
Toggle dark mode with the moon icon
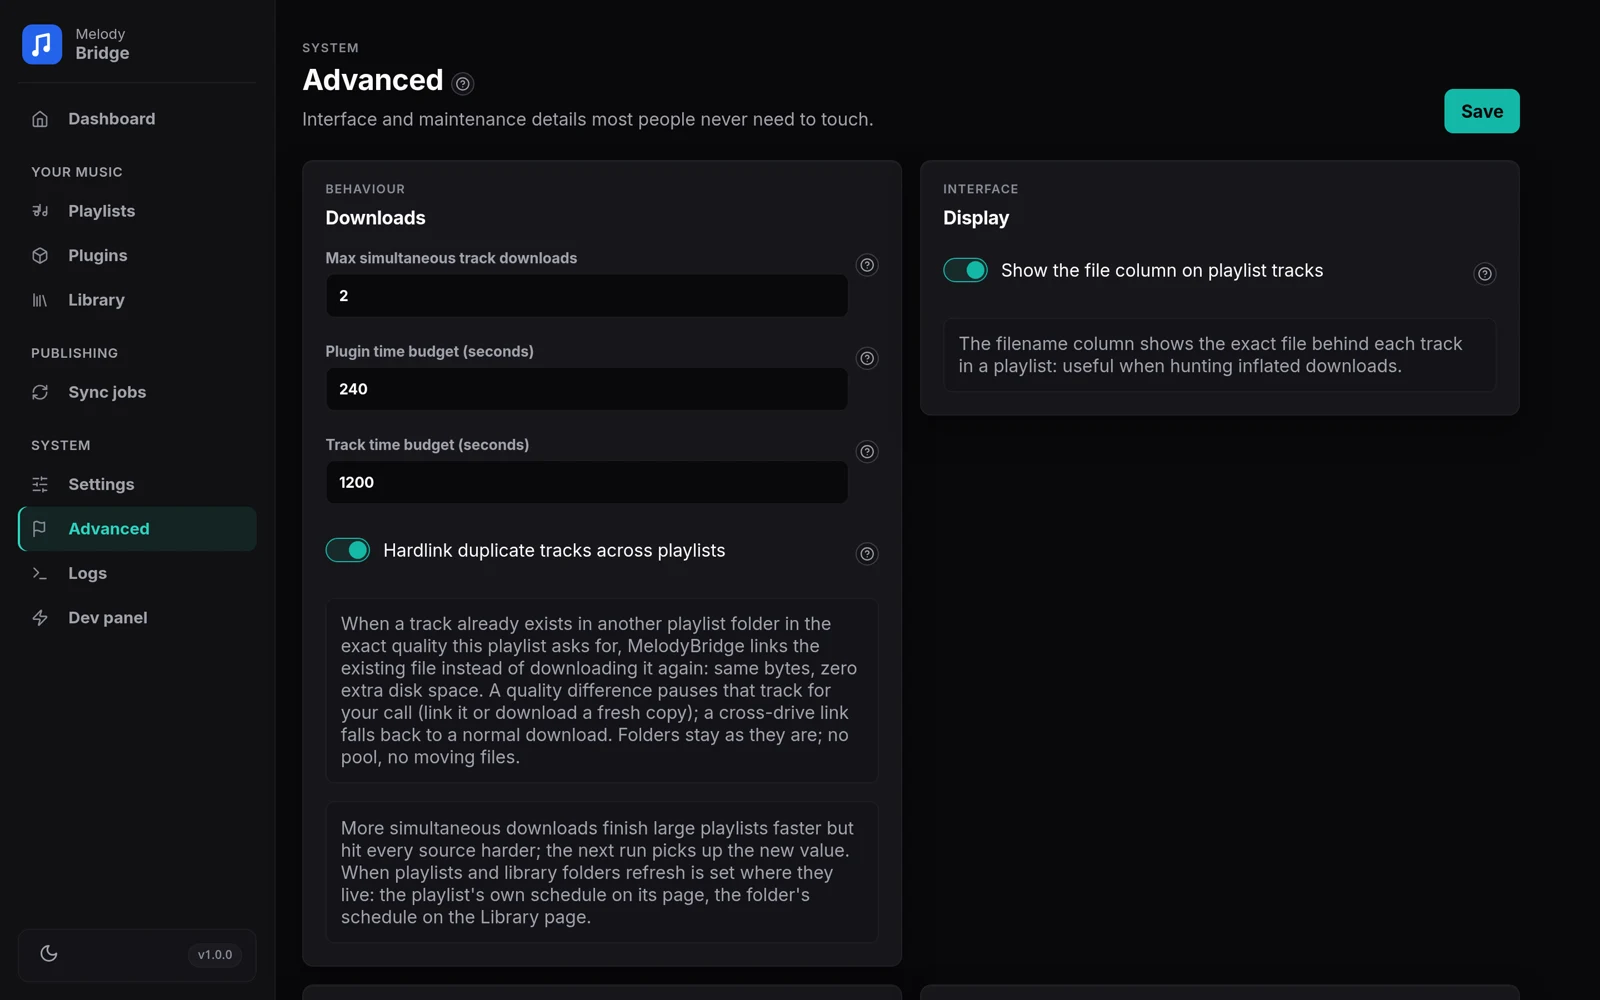click(x=49, y=954)
